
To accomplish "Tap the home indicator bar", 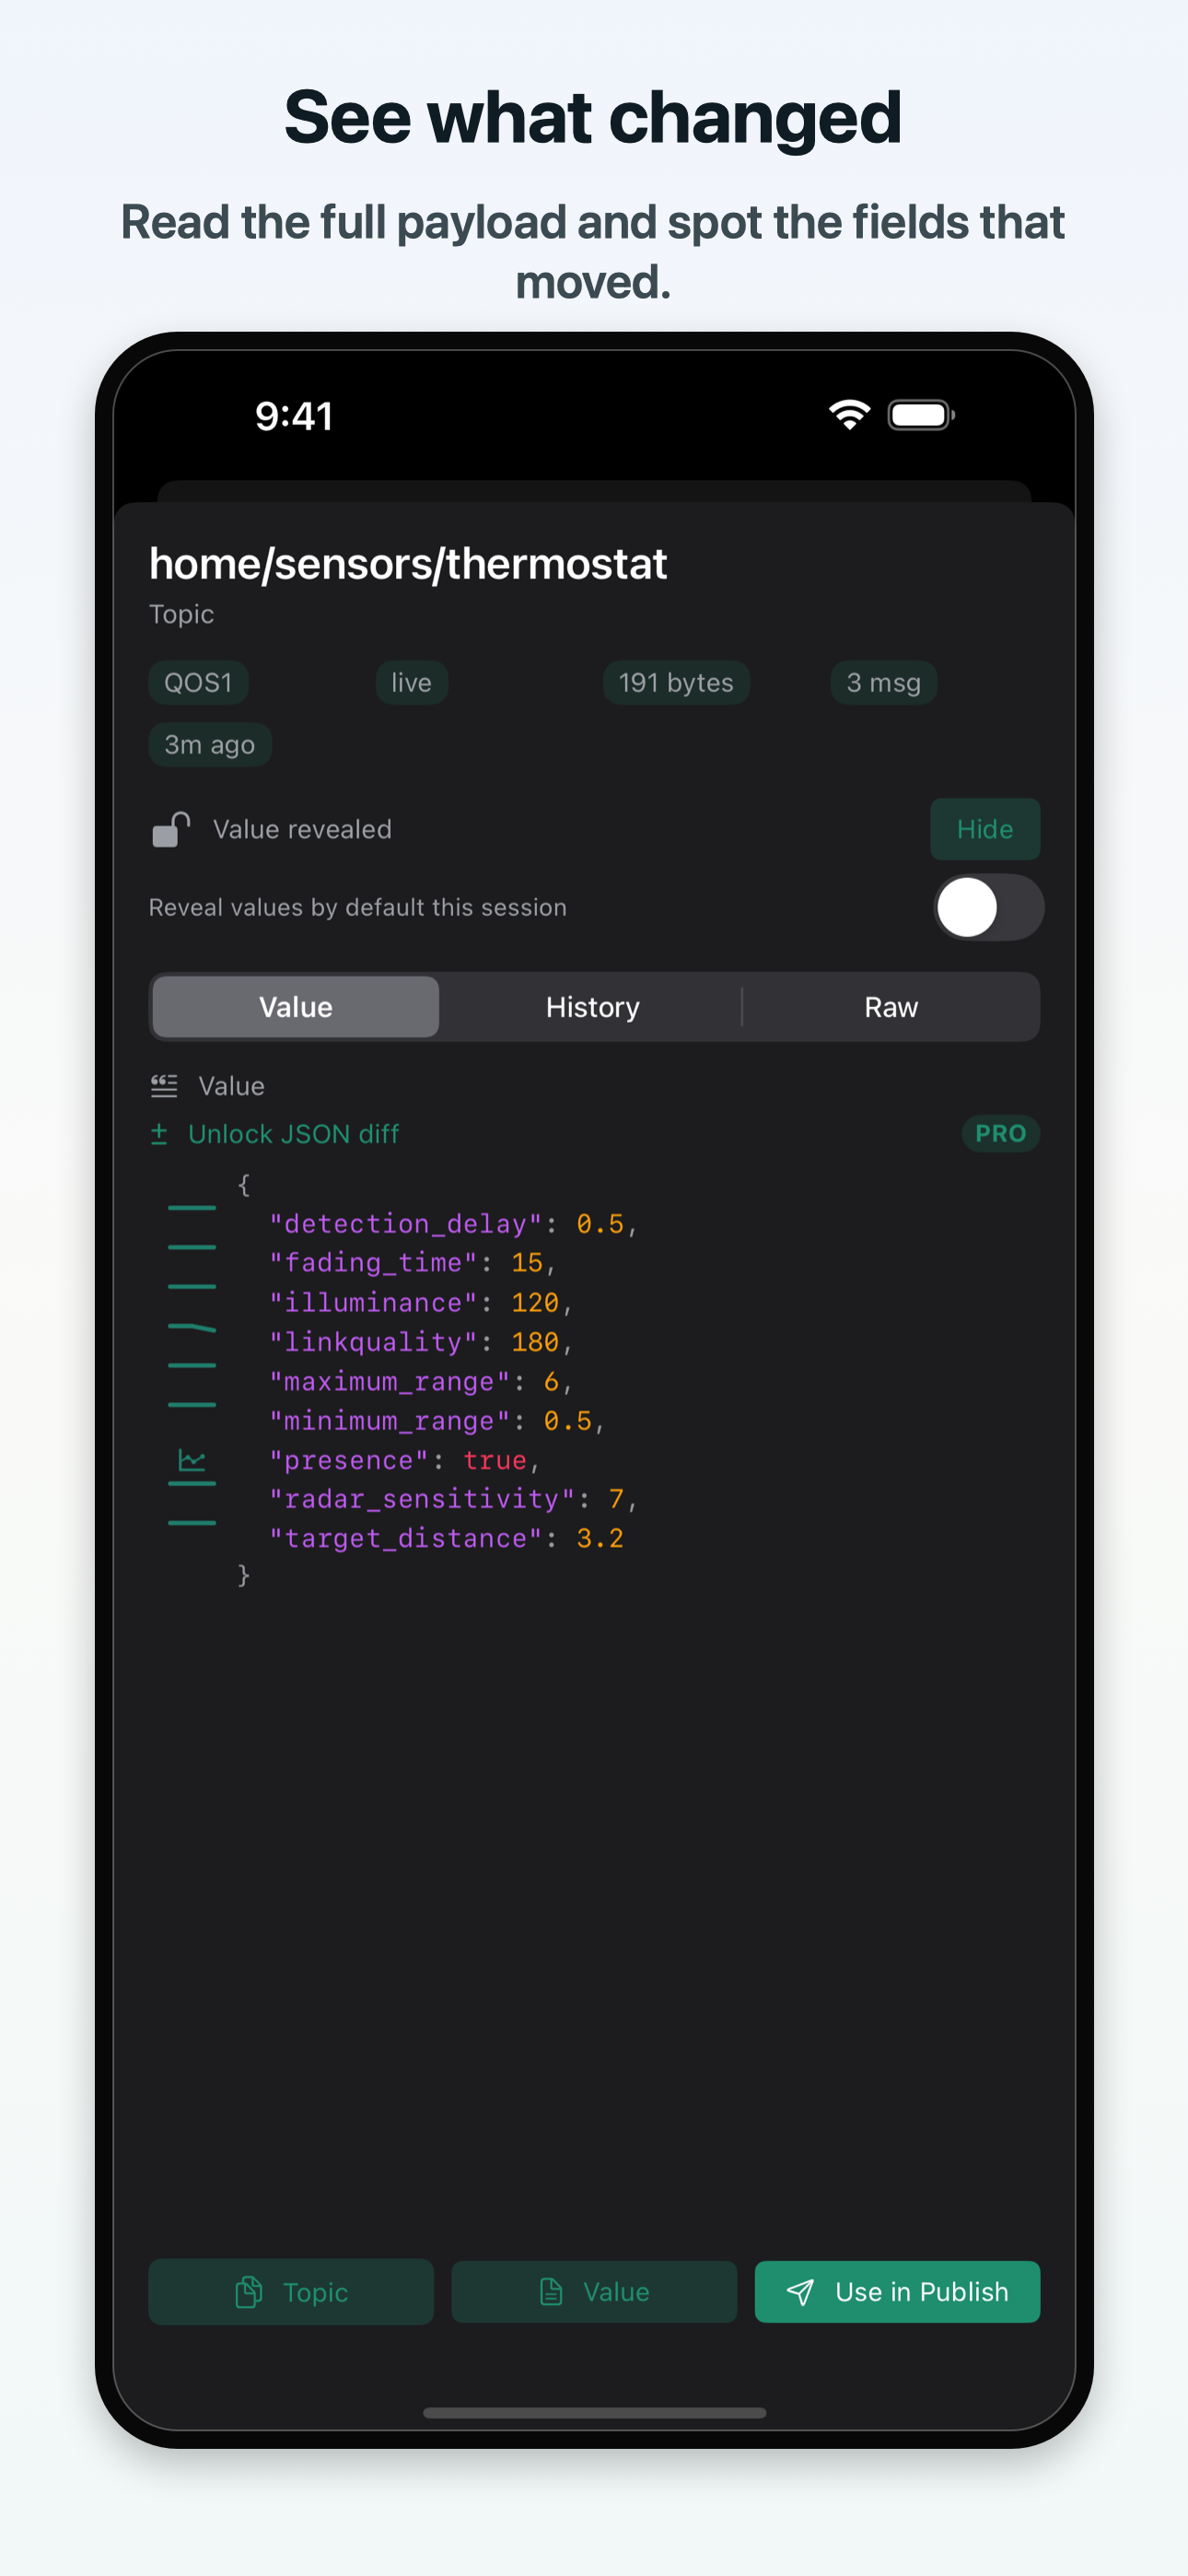I will [x=594, y=2413].
